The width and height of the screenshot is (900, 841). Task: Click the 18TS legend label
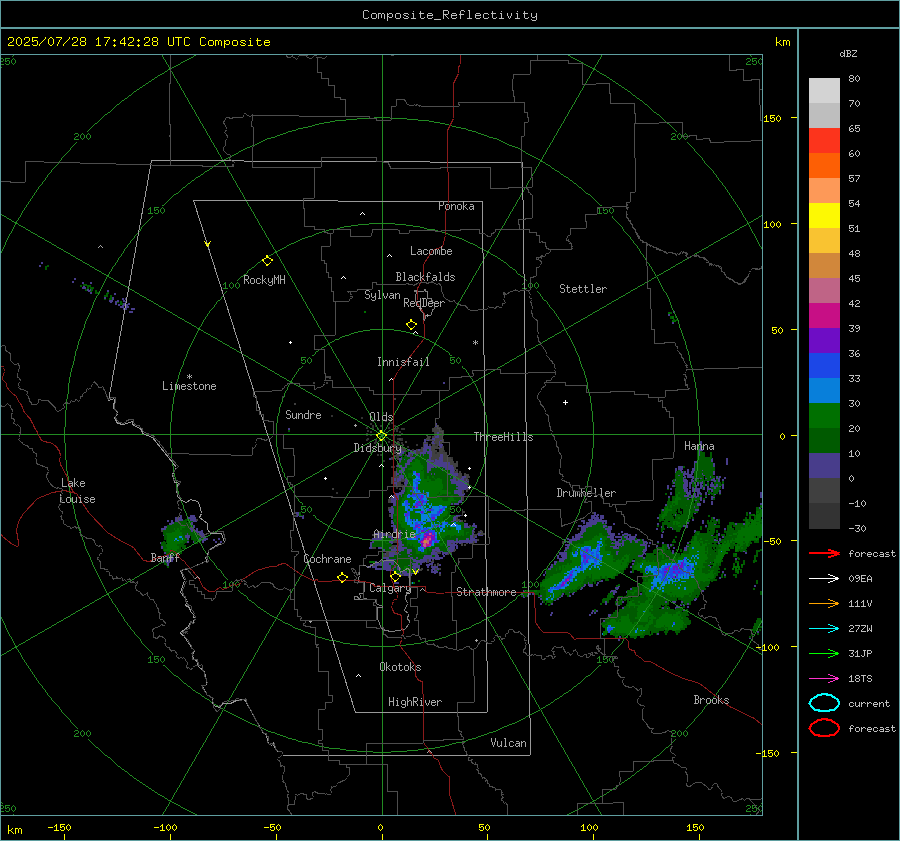pyautogui.click(x=860, y=679)
